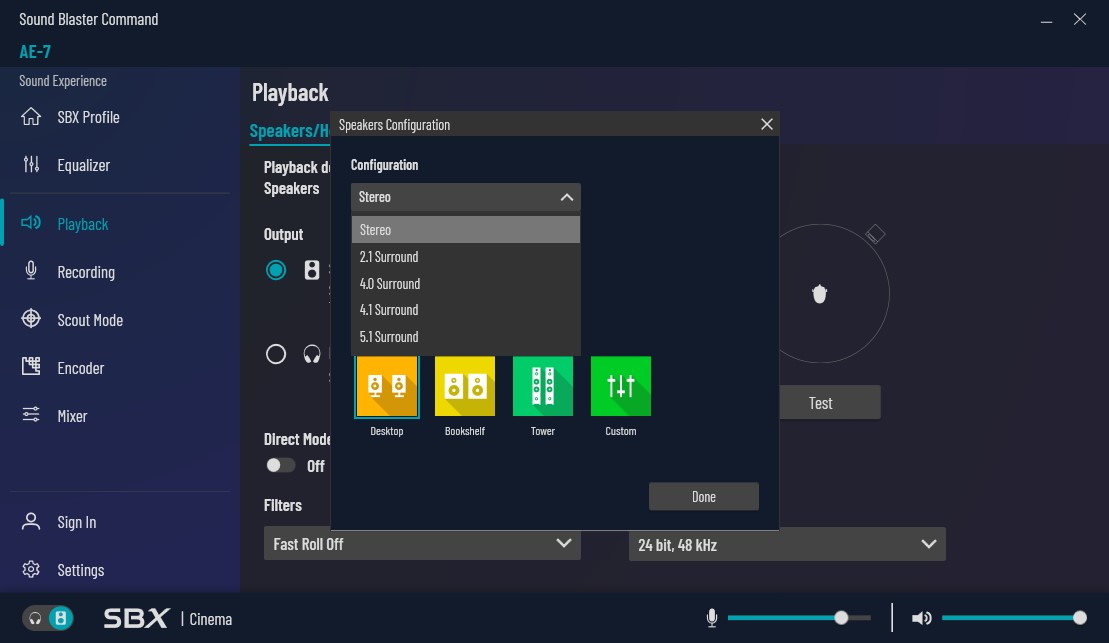1109x643 pixels.
Task: Select the Desktop speaker type tile
Action: tap(387, 386)
